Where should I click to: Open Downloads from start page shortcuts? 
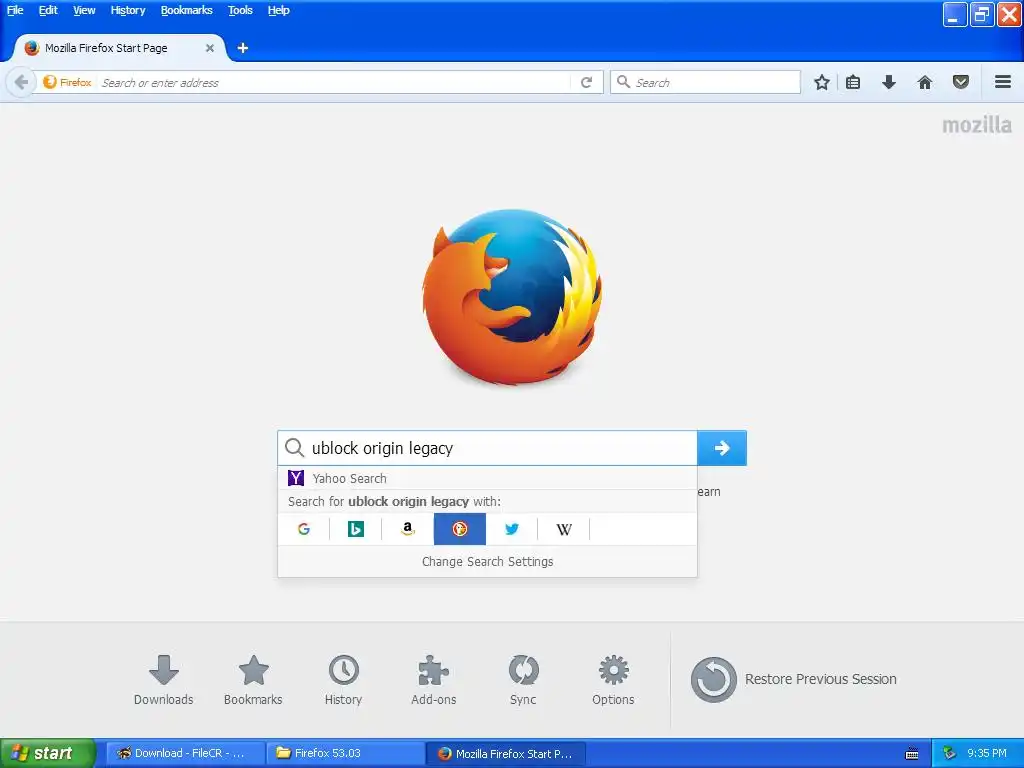click(163, 680)
